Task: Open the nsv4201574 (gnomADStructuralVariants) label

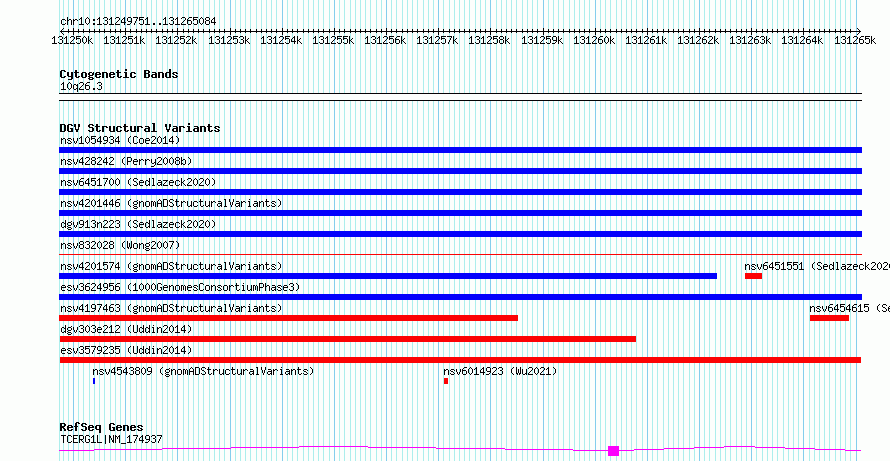Action: 171,266
